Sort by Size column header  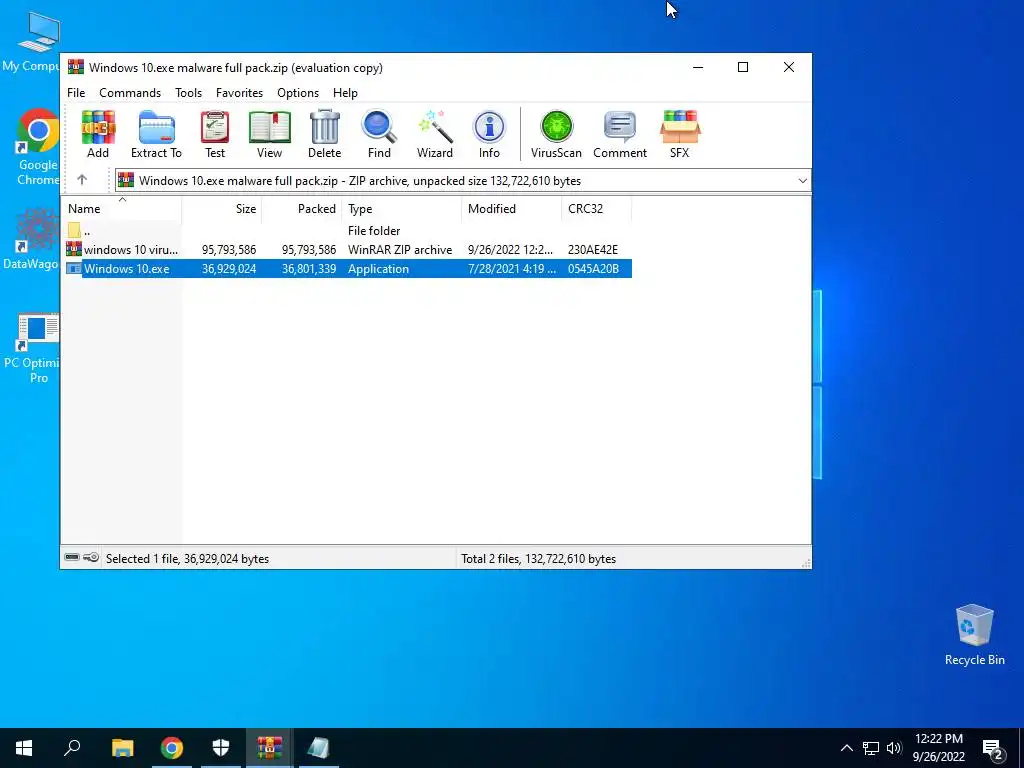coord(221,208)
